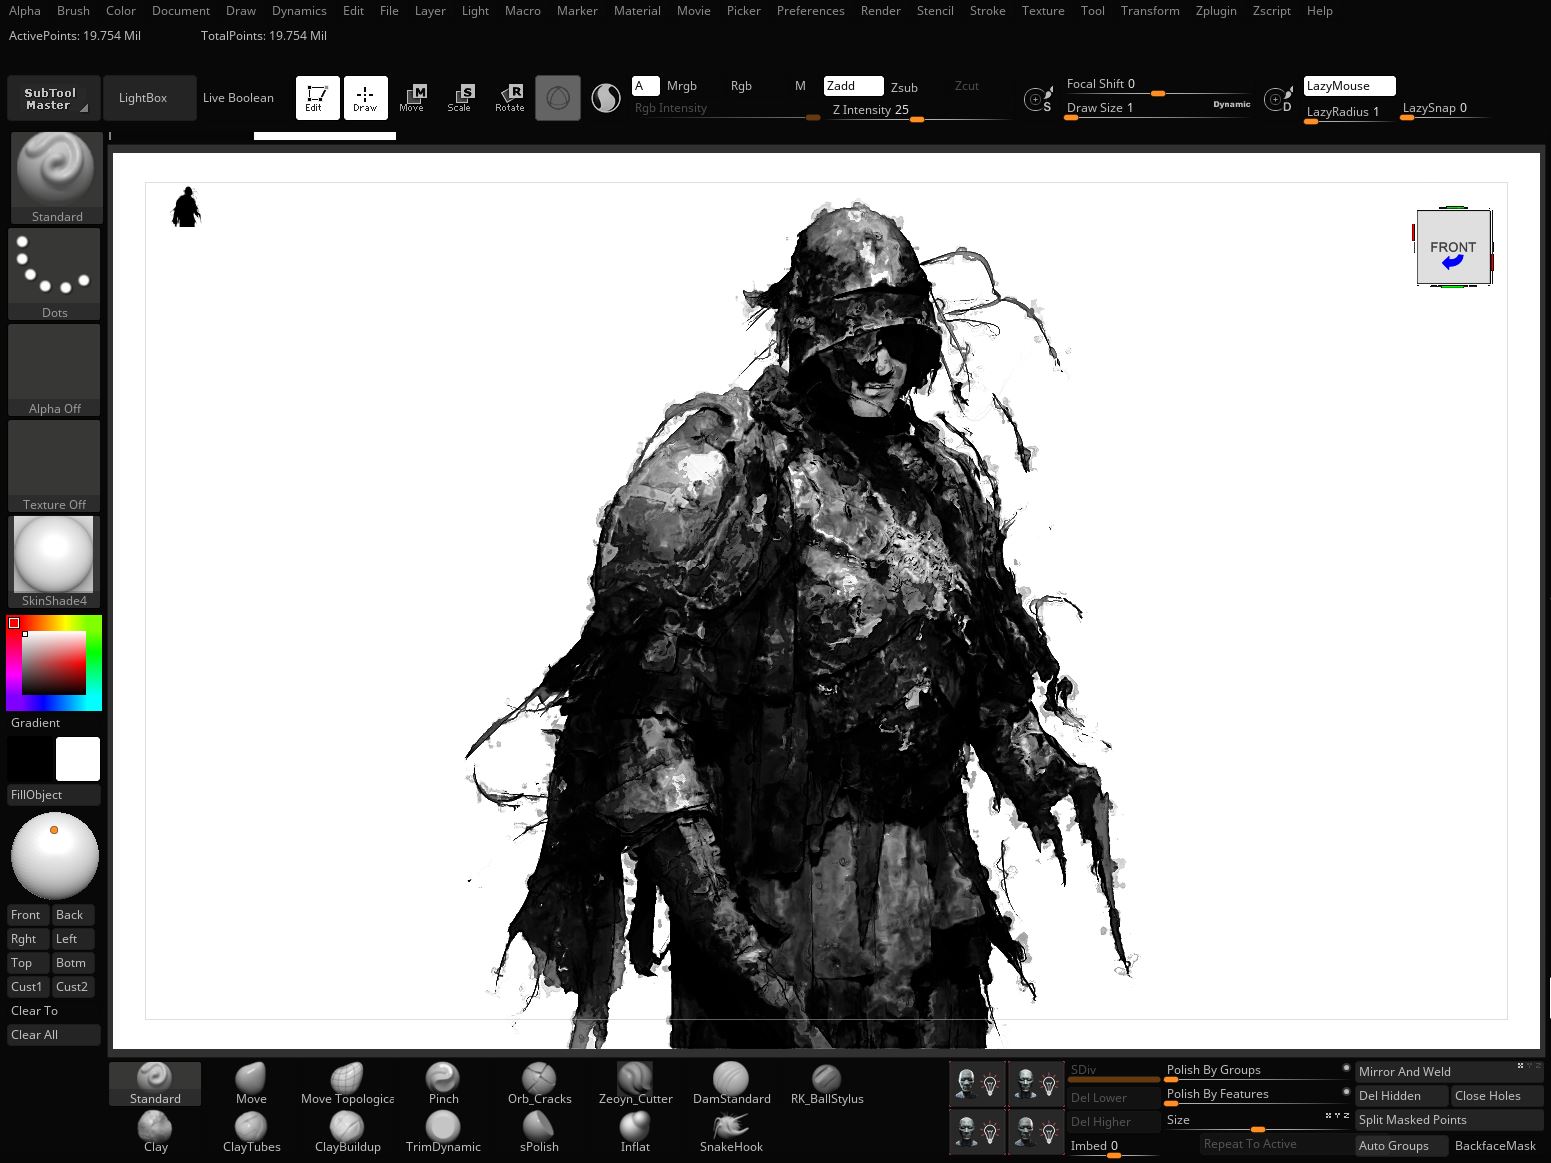This screenshot has width=1551, height=1163.
Task: Open the Texture Off texture selector
Action: (54, 457)
